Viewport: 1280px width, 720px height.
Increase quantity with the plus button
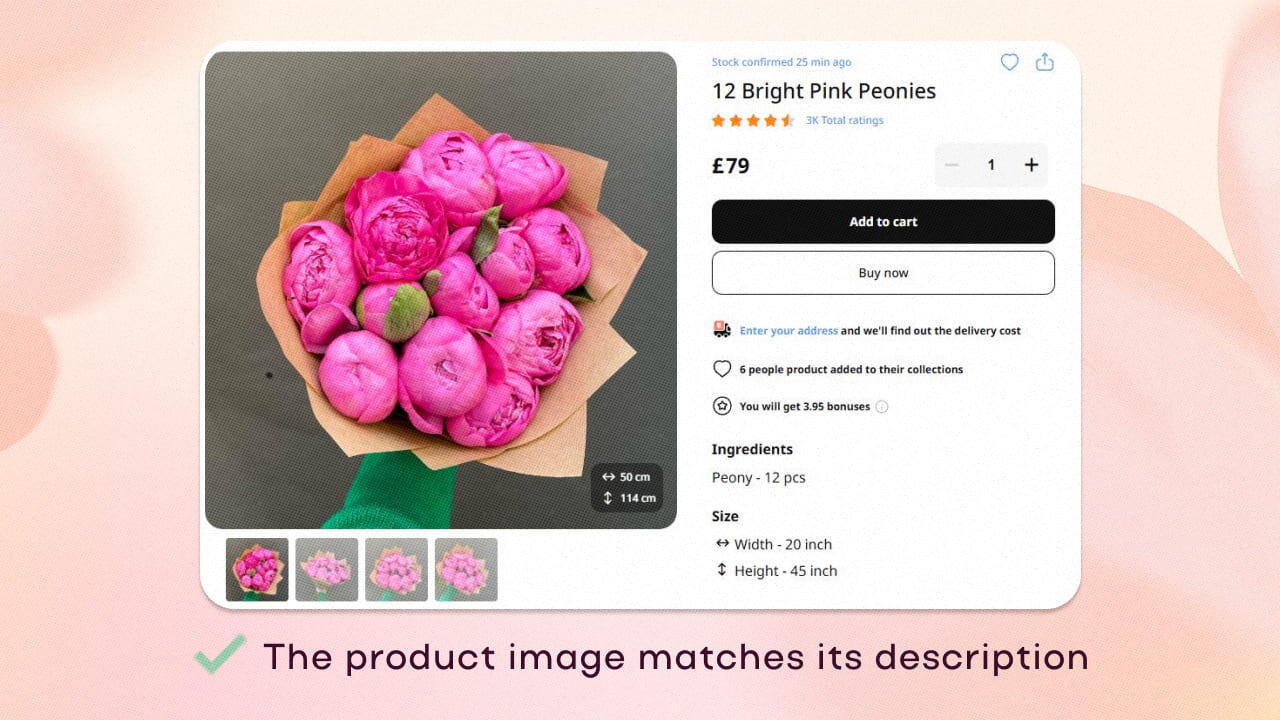tap(1031, 165)
